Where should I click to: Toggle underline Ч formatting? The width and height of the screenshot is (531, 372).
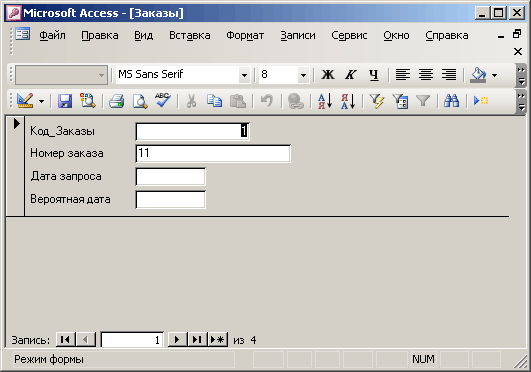374,75
